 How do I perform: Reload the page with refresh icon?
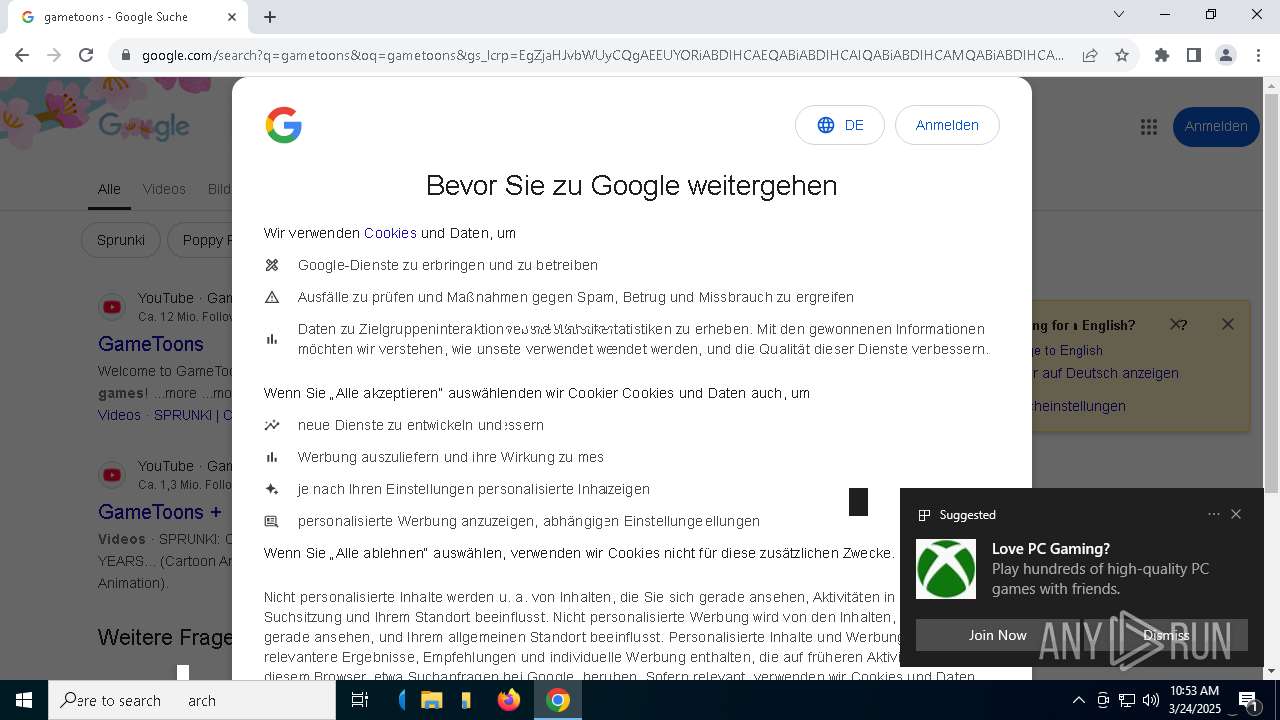pos(86,55)
